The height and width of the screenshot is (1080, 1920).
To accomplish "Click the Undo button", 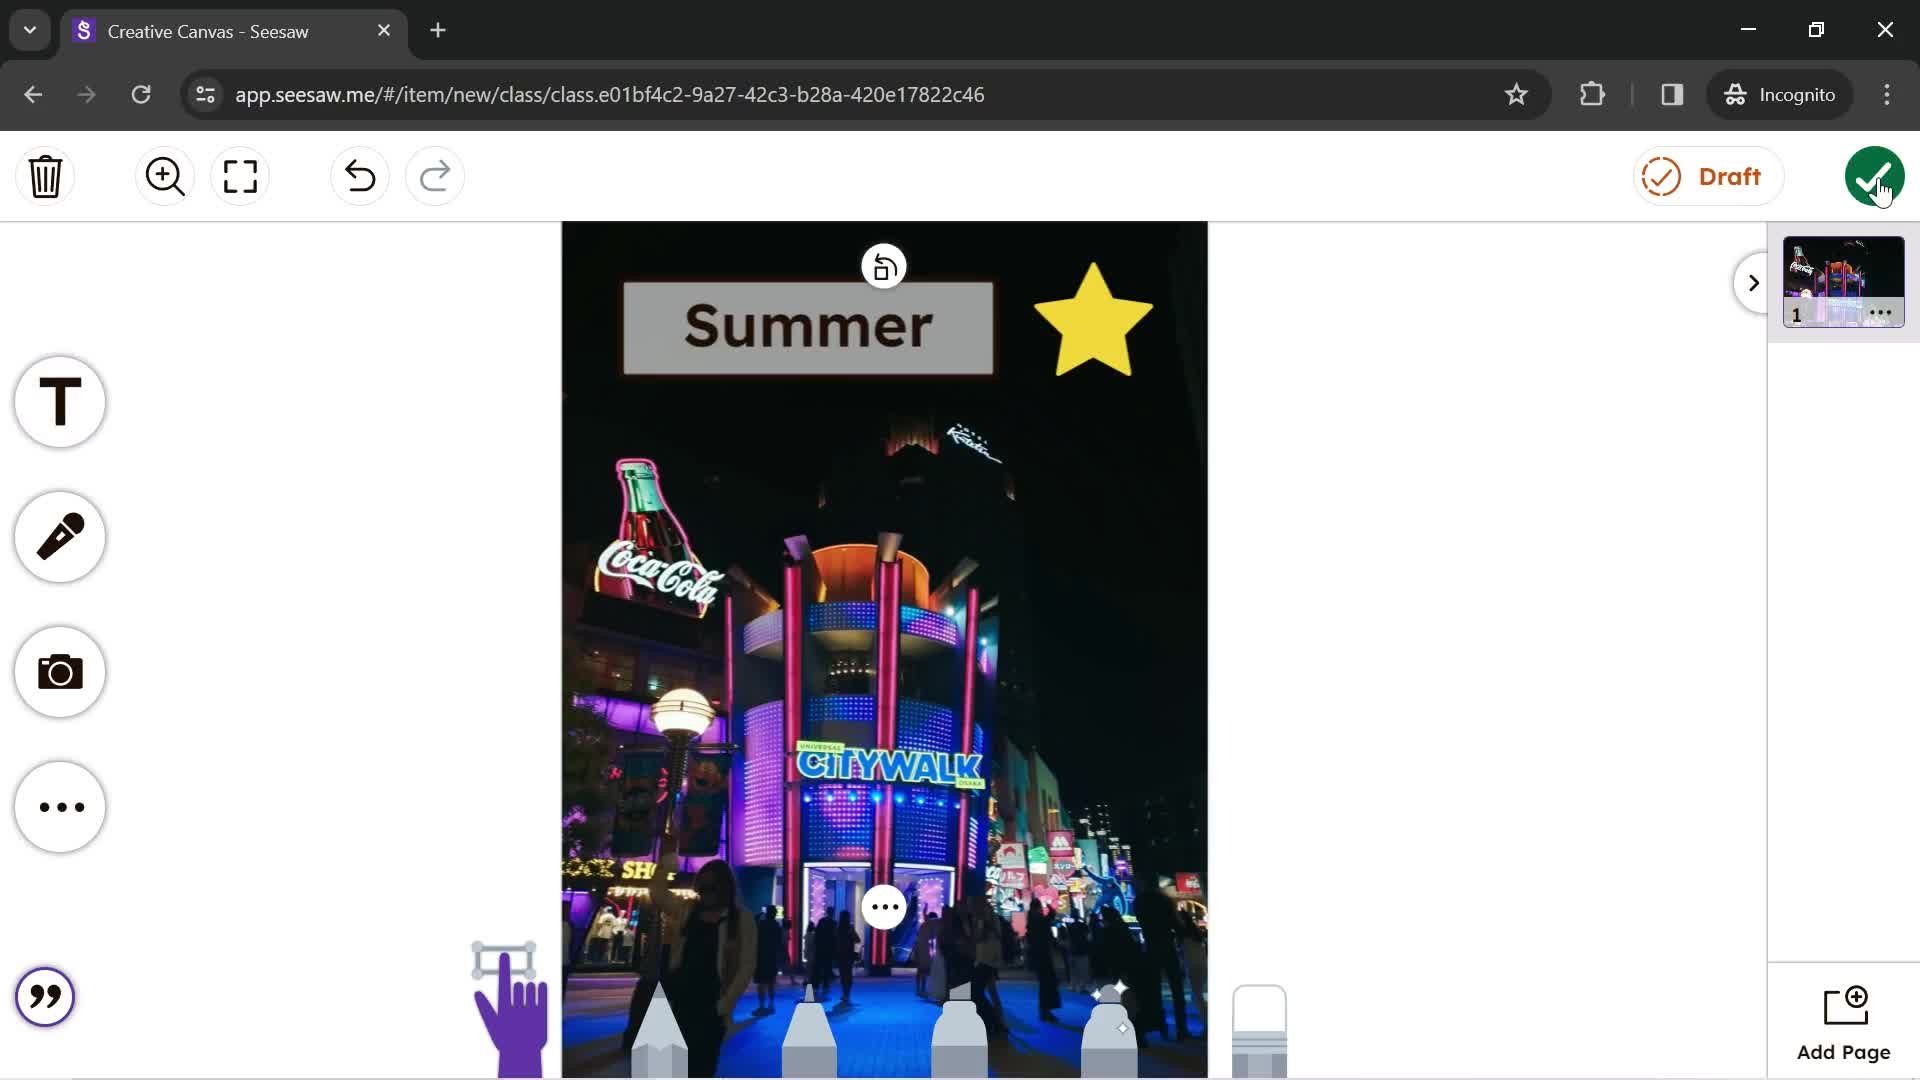I will (359, 175).
